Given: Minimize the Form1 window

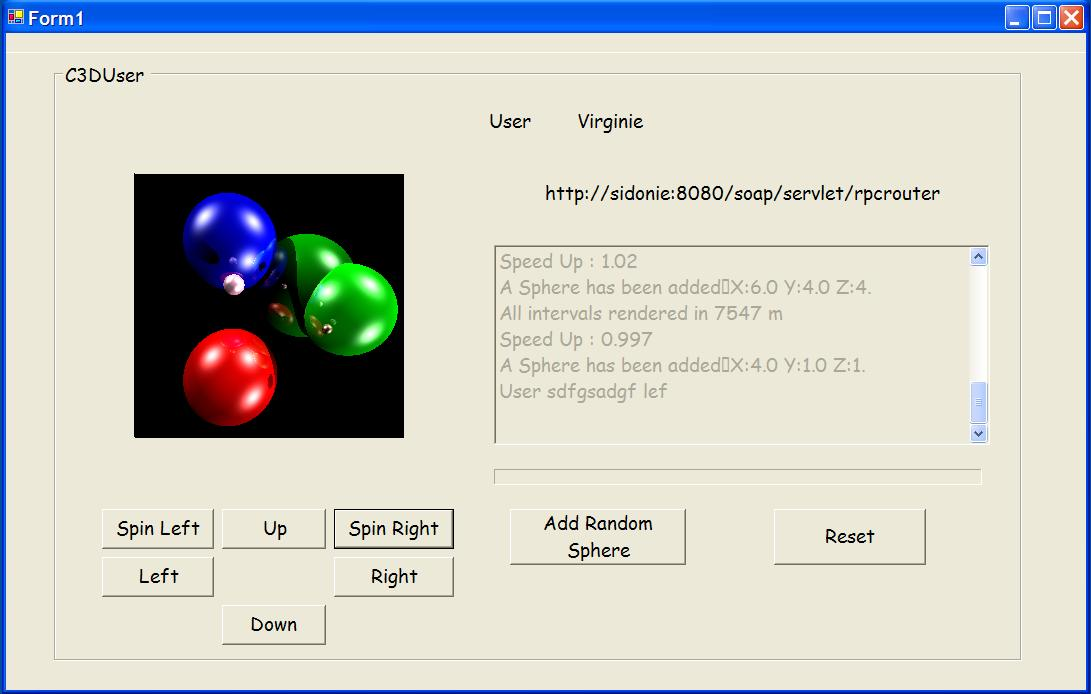Looking at the screenshot, I should tap(1017, 17).
